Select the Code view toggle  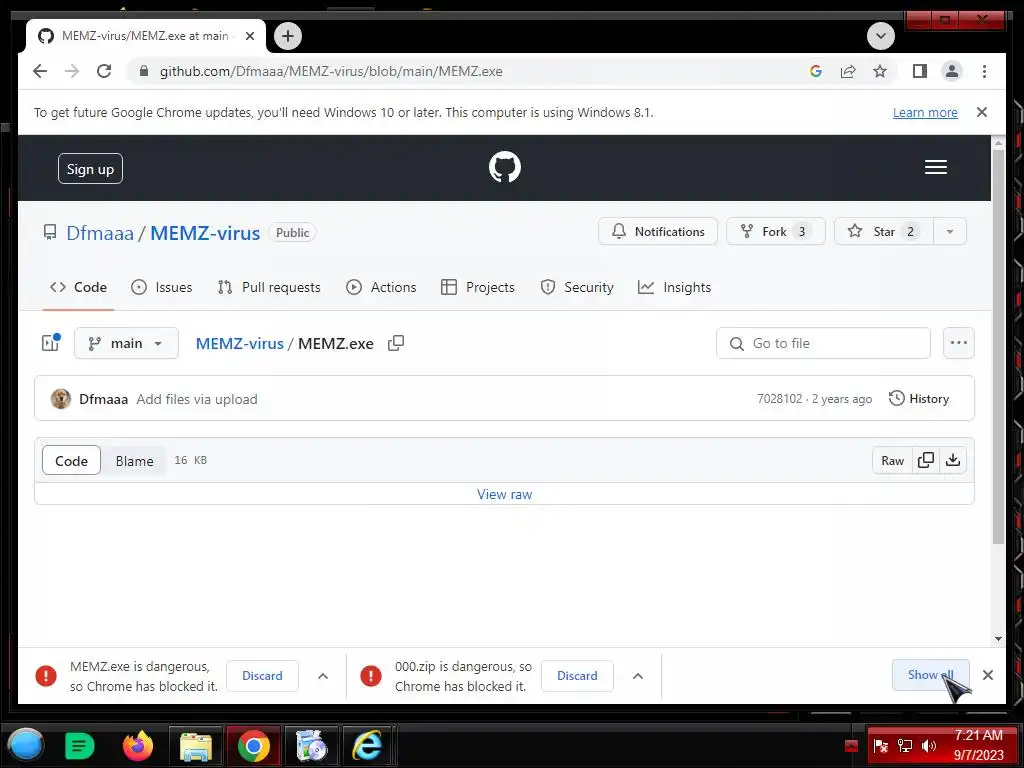point(71,460)
